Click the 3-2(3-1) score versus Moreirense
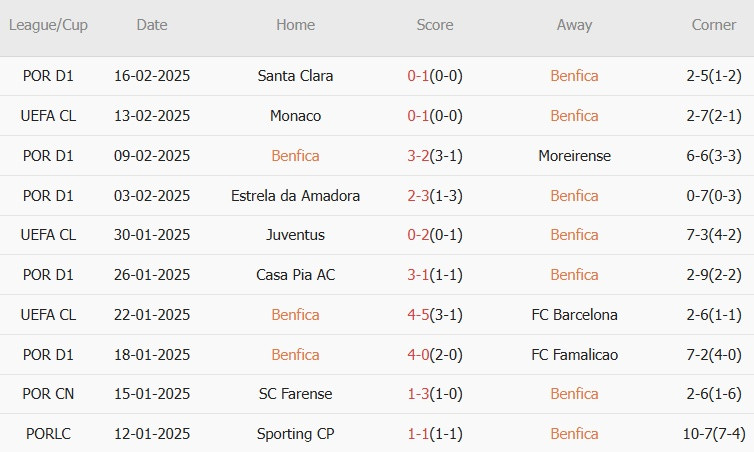 (435, 156)
